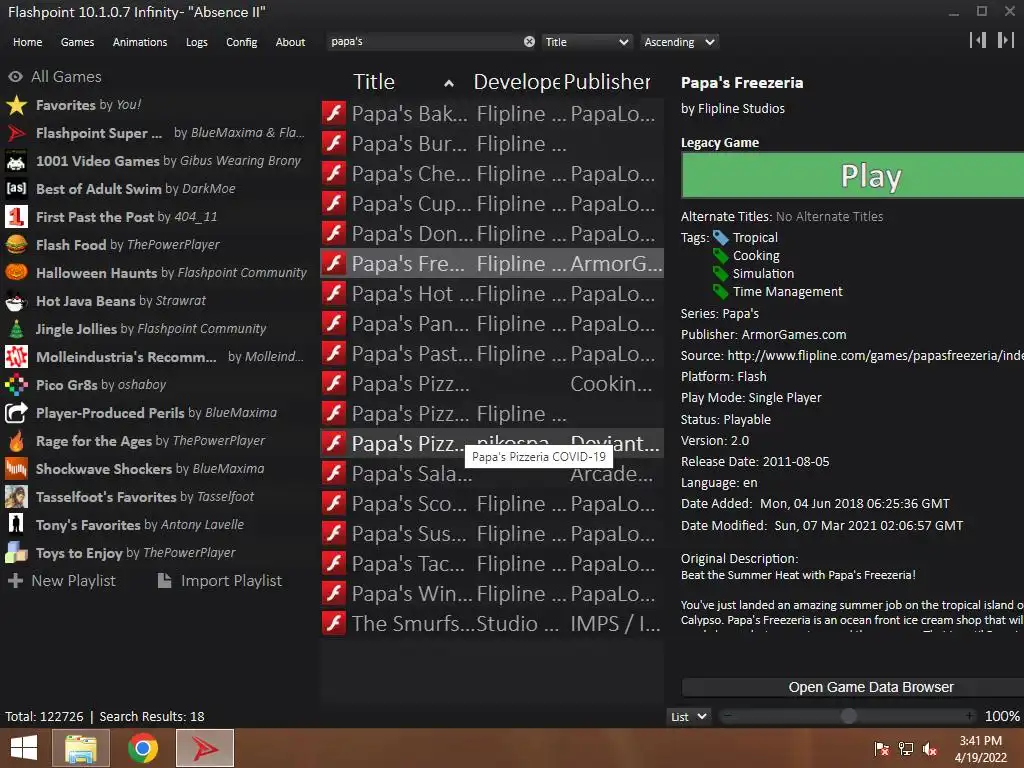
Task: Click the Import Playlist file icon
Action: [165, 581]
